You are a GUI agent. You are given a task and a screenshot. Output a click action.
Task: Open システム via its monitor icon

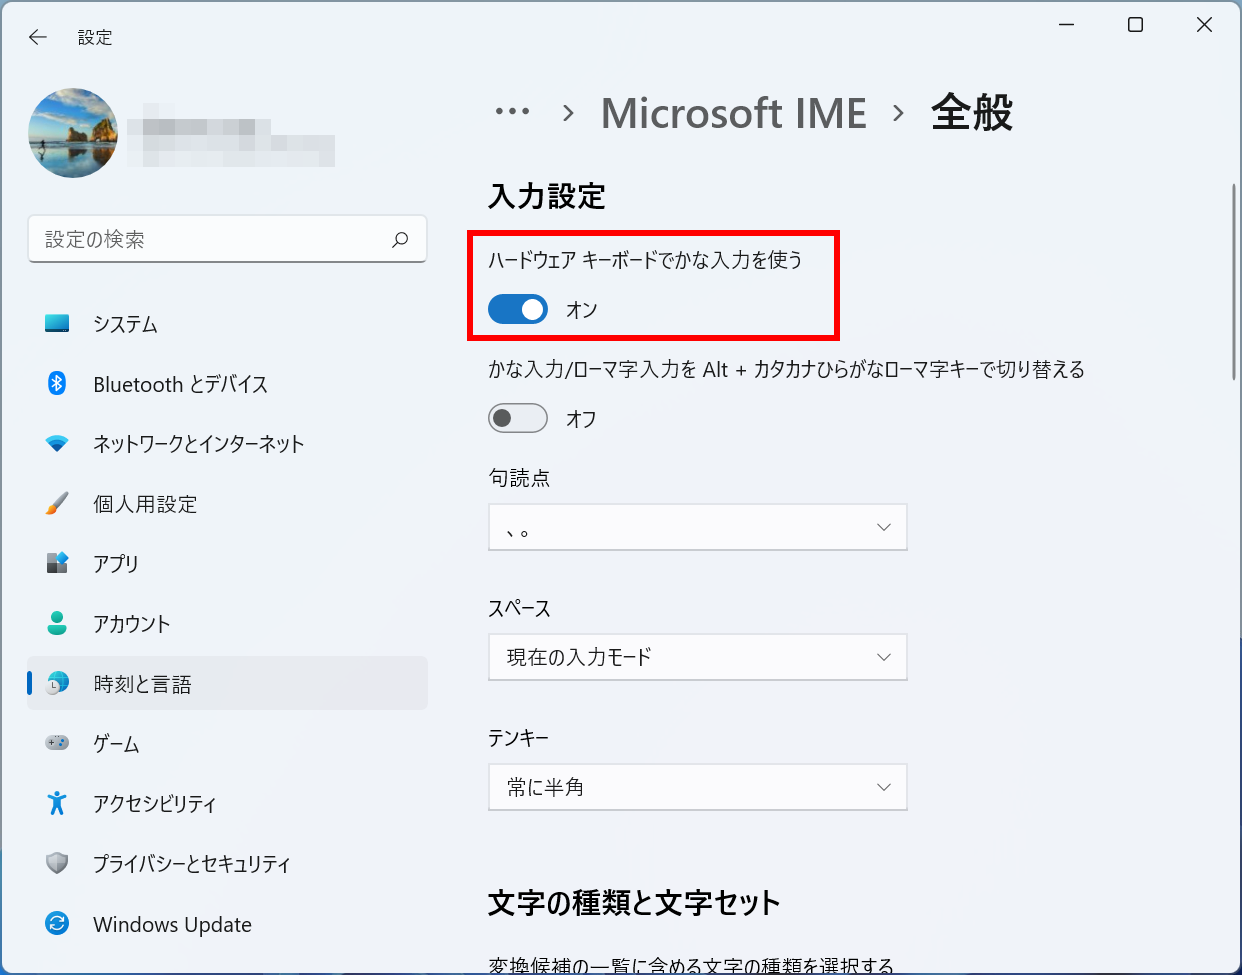tap(57, 324)
